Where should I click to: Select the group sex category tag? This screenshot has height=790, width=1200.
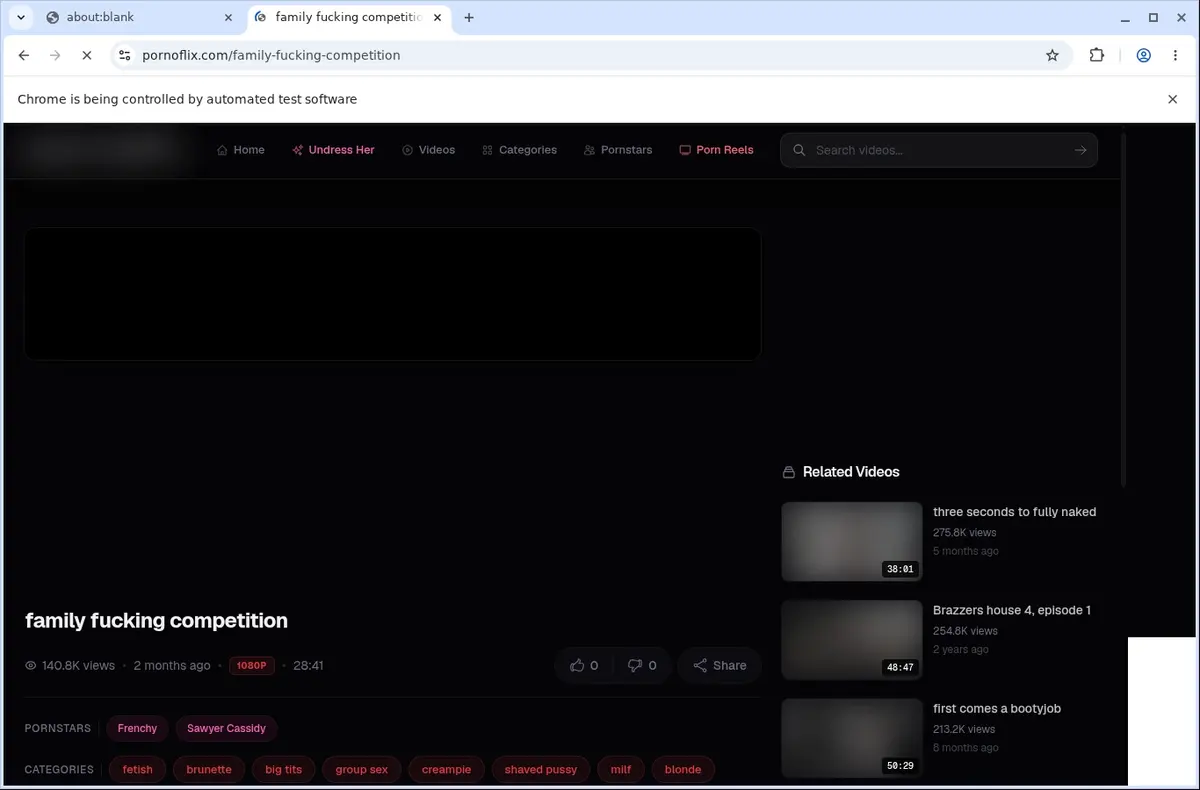[x=362, y=769]
